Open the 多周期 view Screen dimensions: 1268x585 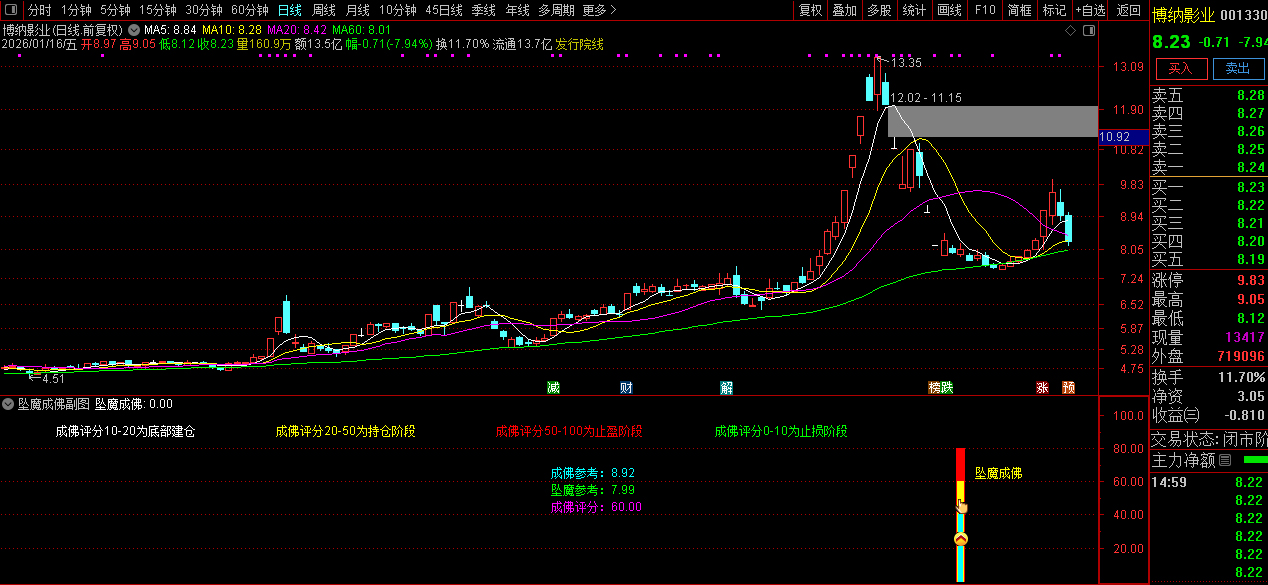tap(557, 10)
